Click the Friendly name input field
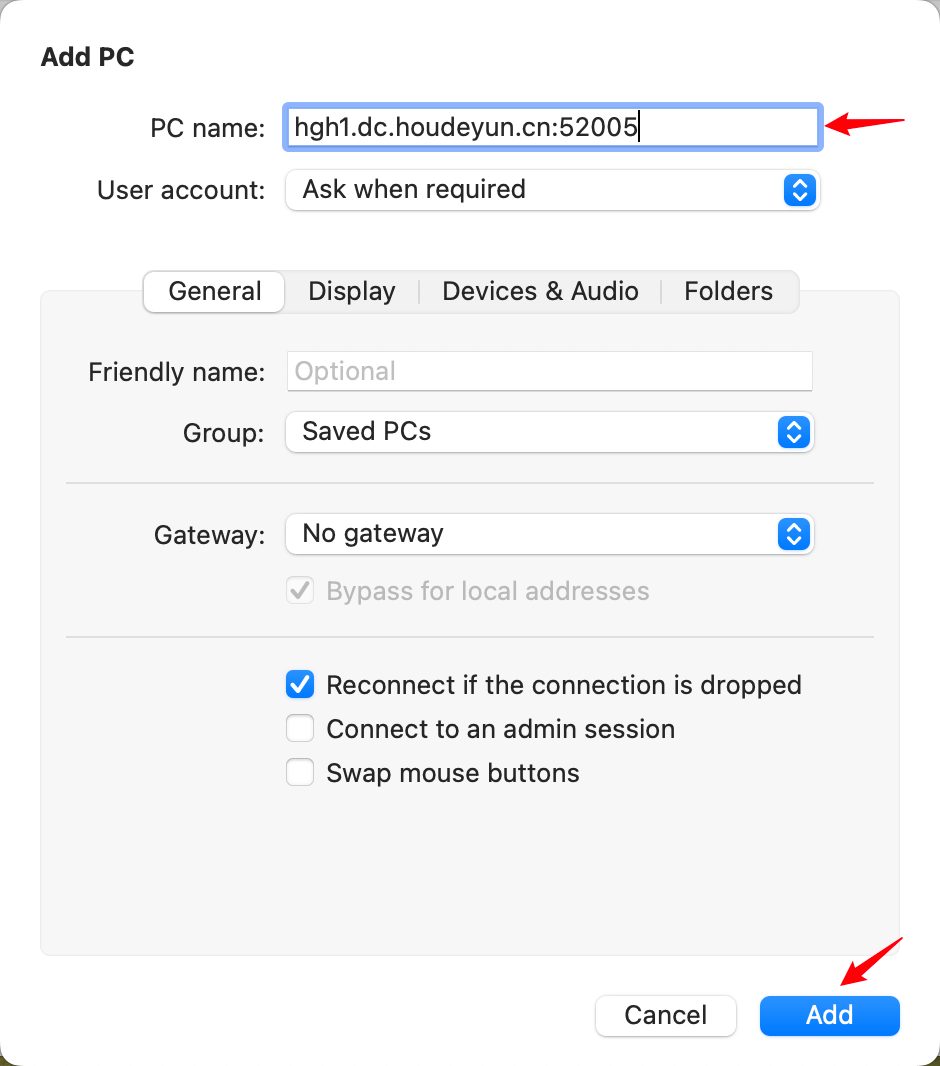Image resolution: width=940 pixels, height=1066 pixels. coord(550,371)
